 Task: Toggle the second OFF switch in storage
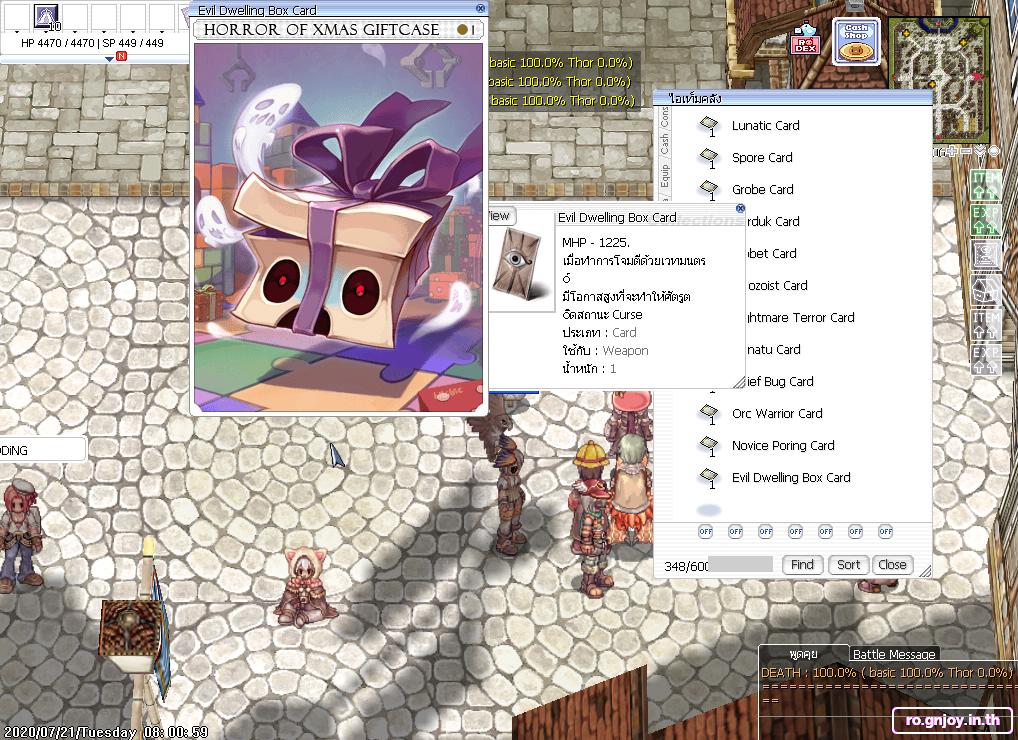click(x=736, y=532)
